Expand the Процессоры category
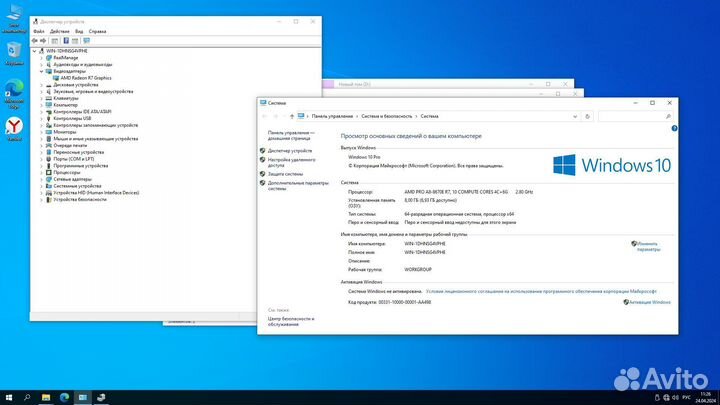720x405 pixels. [x=41, y=173]
